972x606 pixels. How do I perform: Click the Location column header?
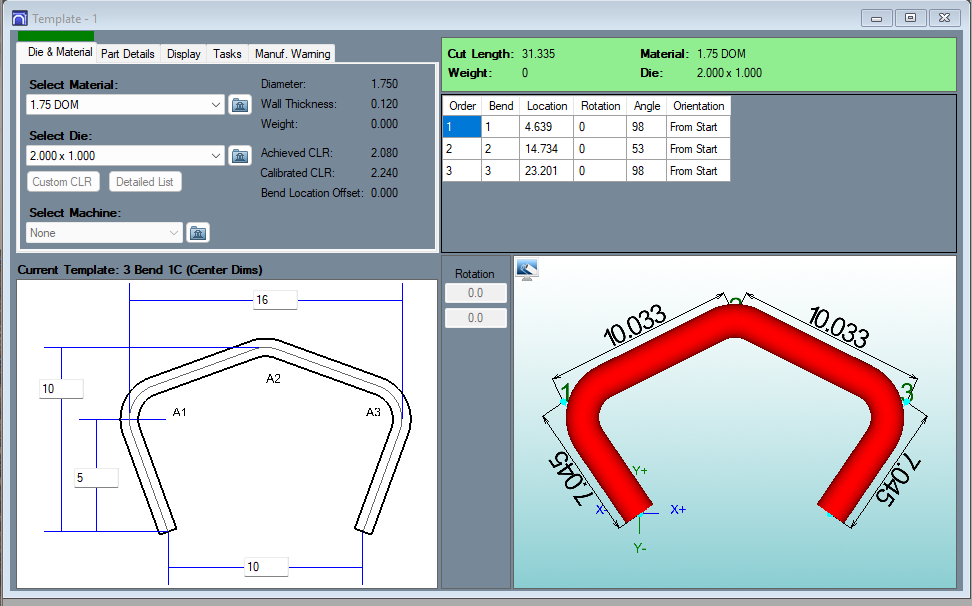547,106
